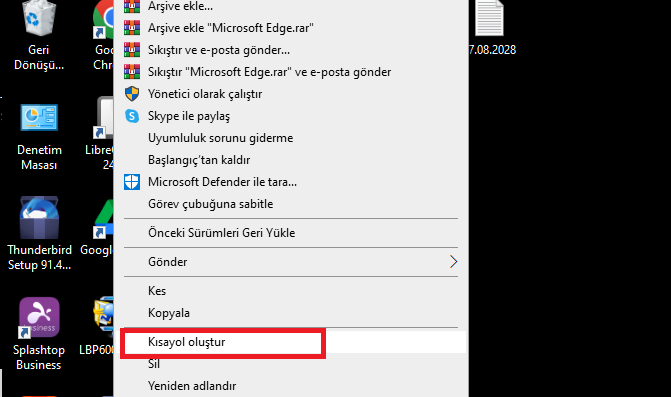
Task: Click the WinRAR icon beside Arşive ekle "Microsoft Edge.rar"
Action: tap(132, 28)
